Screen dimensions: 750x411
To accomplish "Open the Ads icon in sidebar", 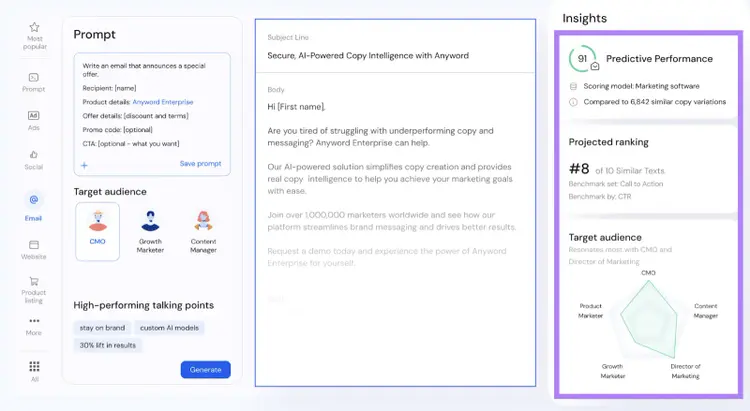I will (33, 115).
